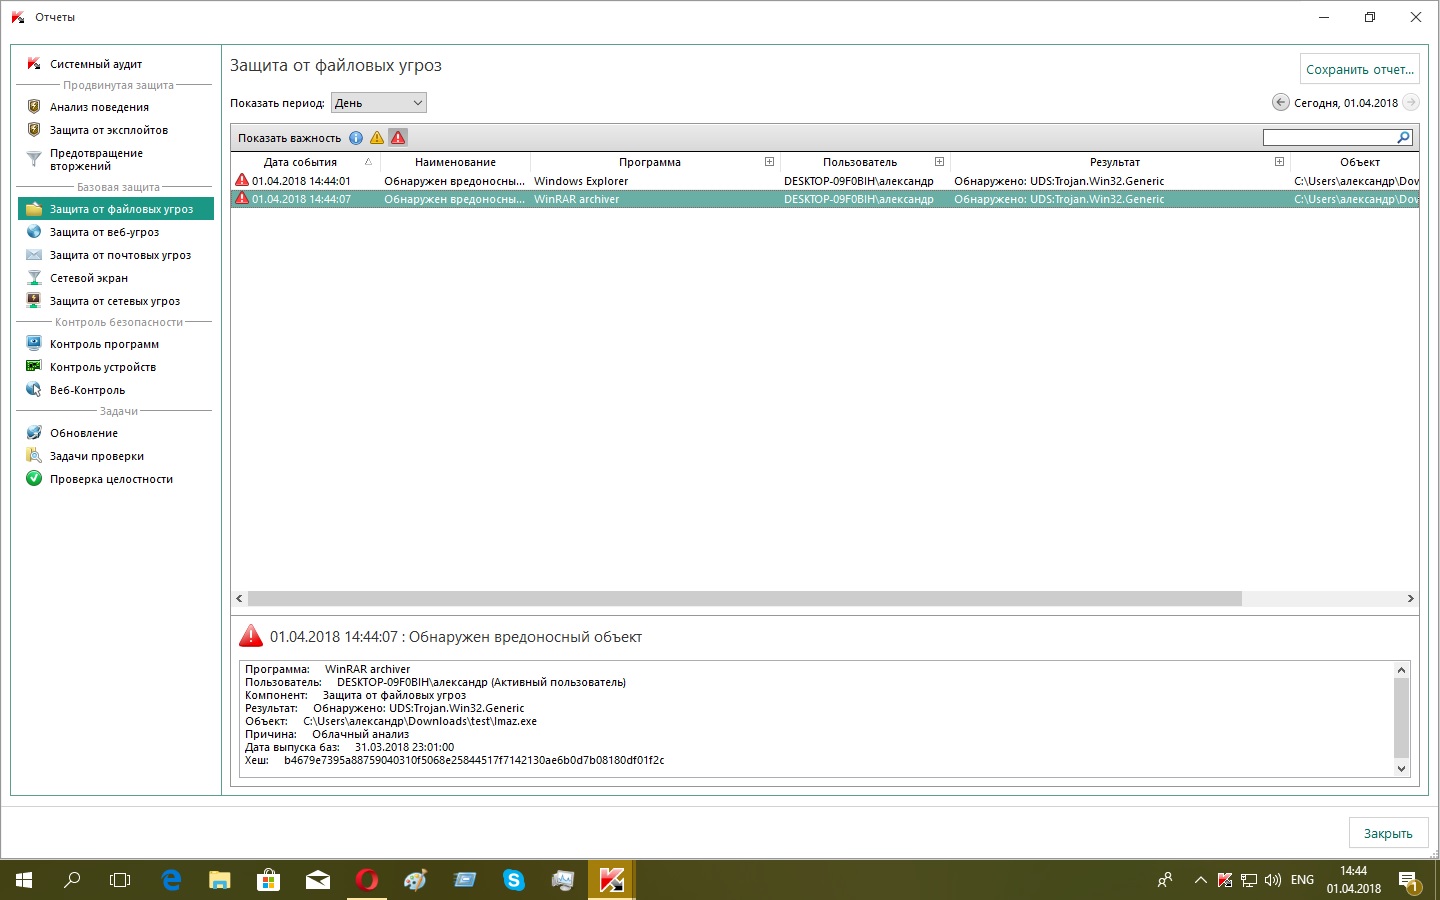Click the Наименование column header
This screenshot has width=1440, height=900.
pyautogui.click(x=455, y=162)
